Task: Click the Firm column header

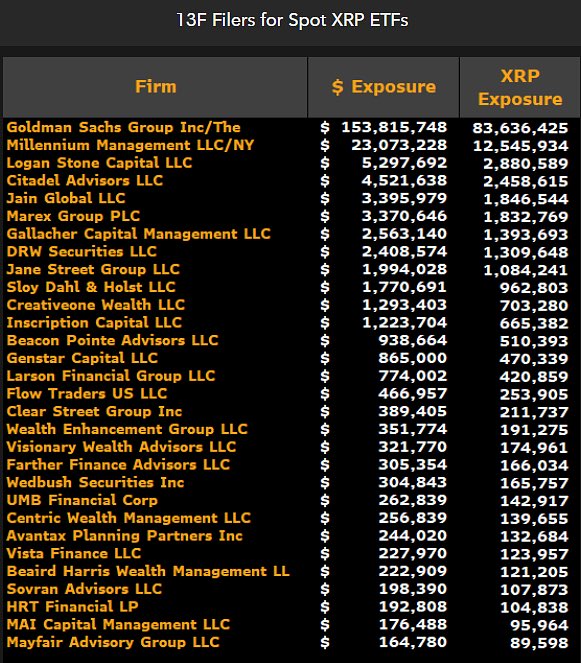Action: [155, 87]
